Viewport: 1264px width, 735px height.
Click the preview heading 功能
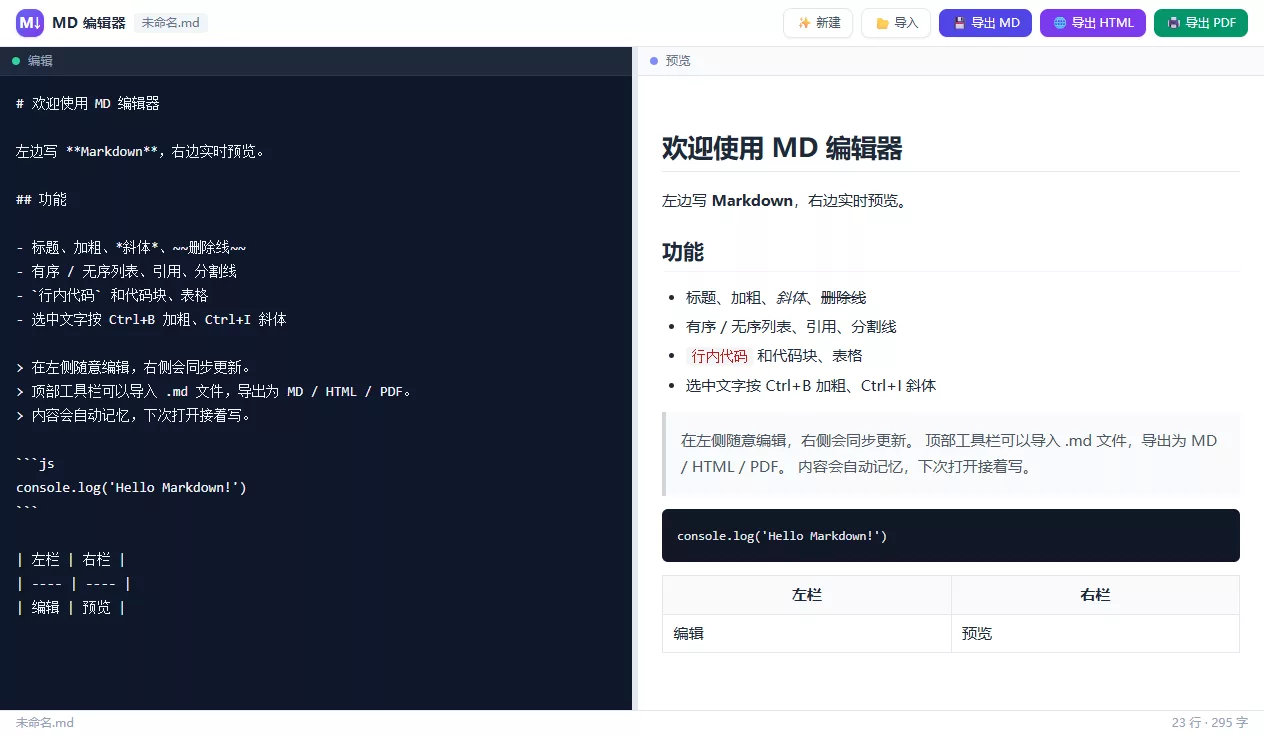pyautogui.click(x=683, y=252)
